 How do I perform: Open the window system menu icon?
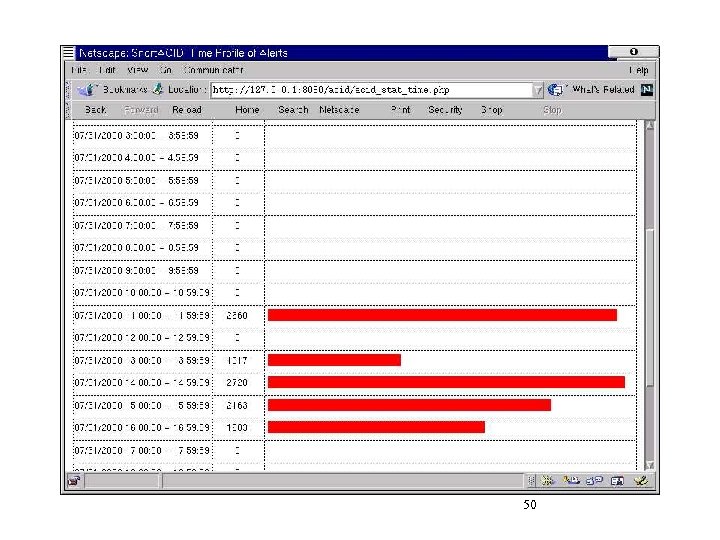[x=68, y=53]
